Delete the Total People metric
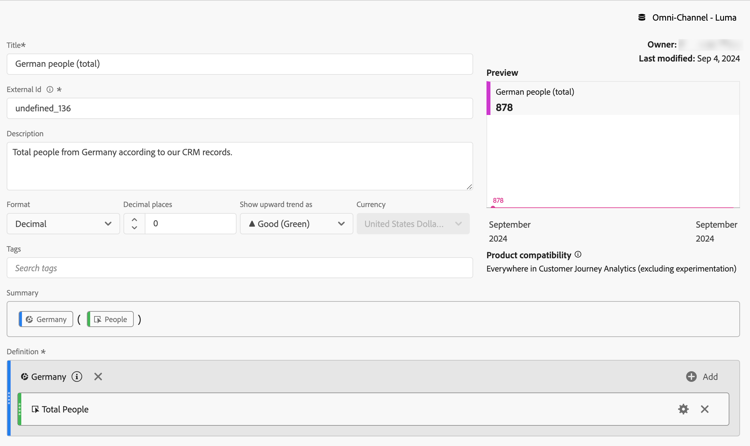 705,409
